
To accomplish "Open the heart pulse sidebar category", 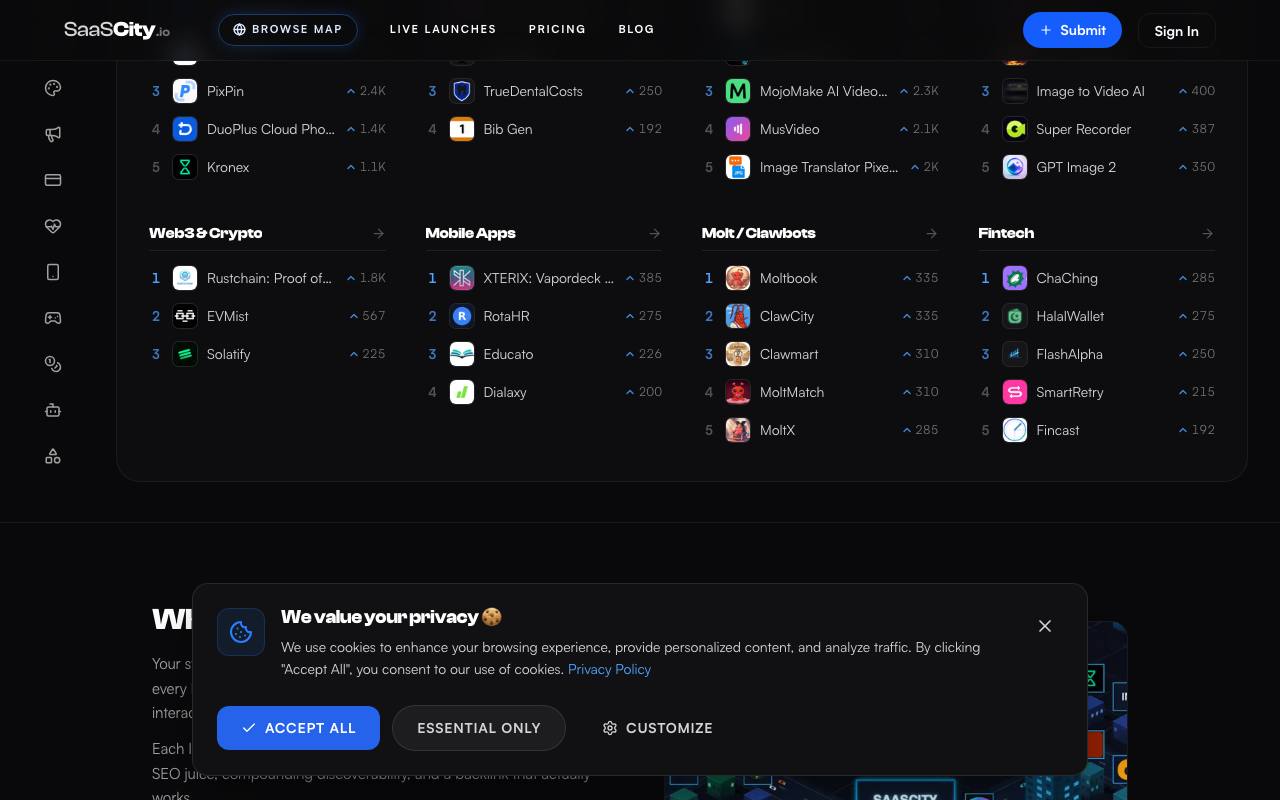I will click(x=53, y=226).
